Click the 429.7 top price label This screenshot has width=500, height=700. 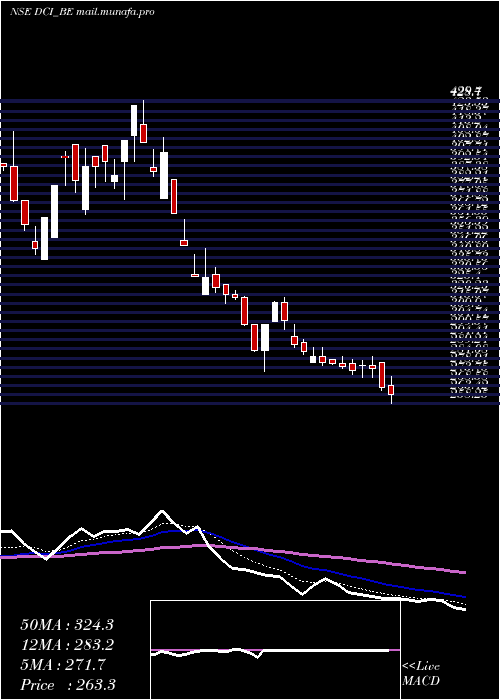point(466,92)
